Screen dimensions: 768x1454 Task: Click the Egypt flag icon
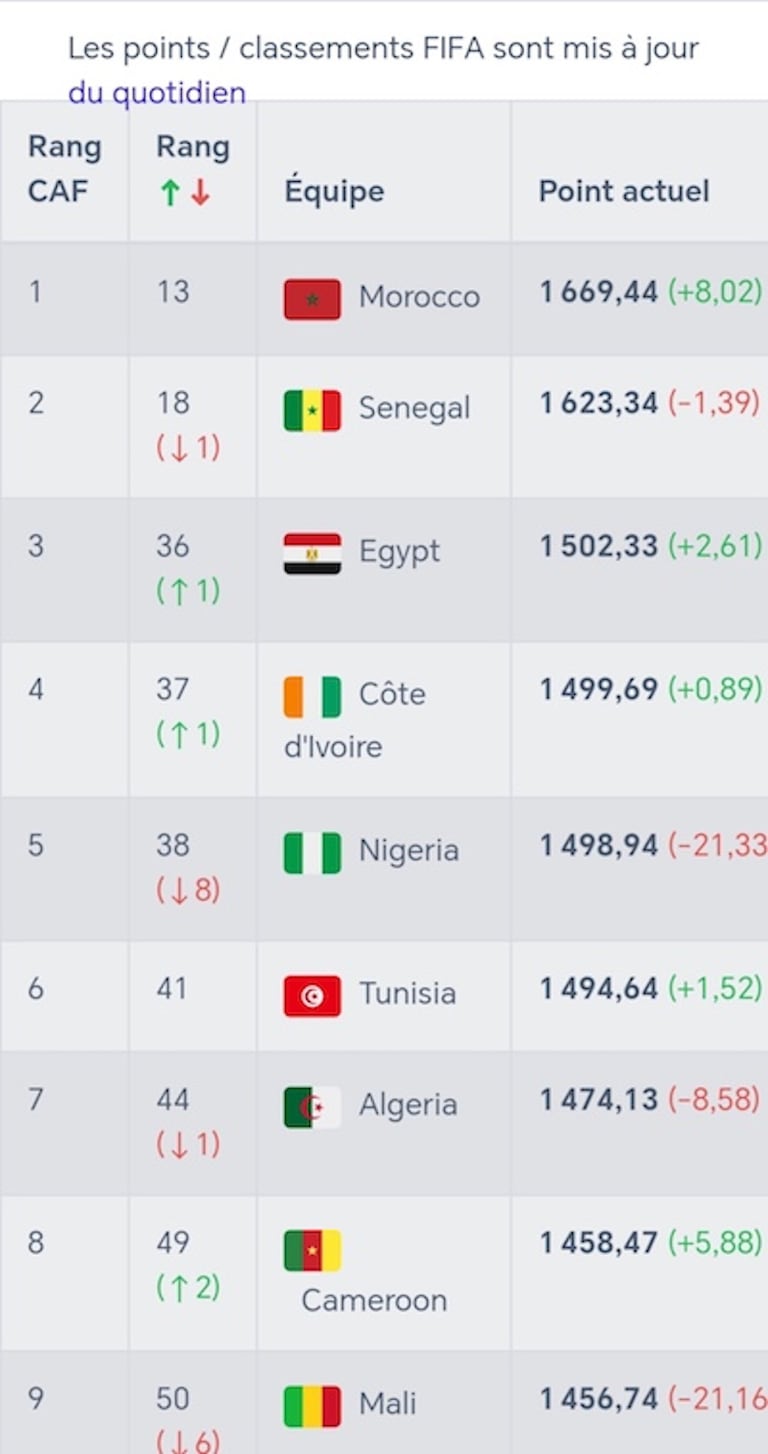(x=312, y=553)
